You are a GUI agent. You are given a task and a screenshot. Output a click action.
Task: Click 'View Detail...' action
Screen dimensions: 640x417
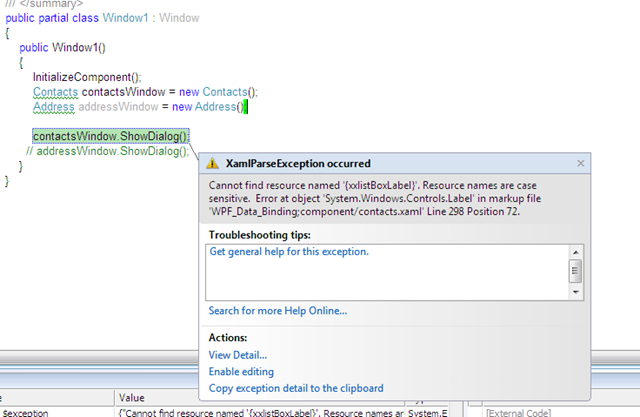238,355
